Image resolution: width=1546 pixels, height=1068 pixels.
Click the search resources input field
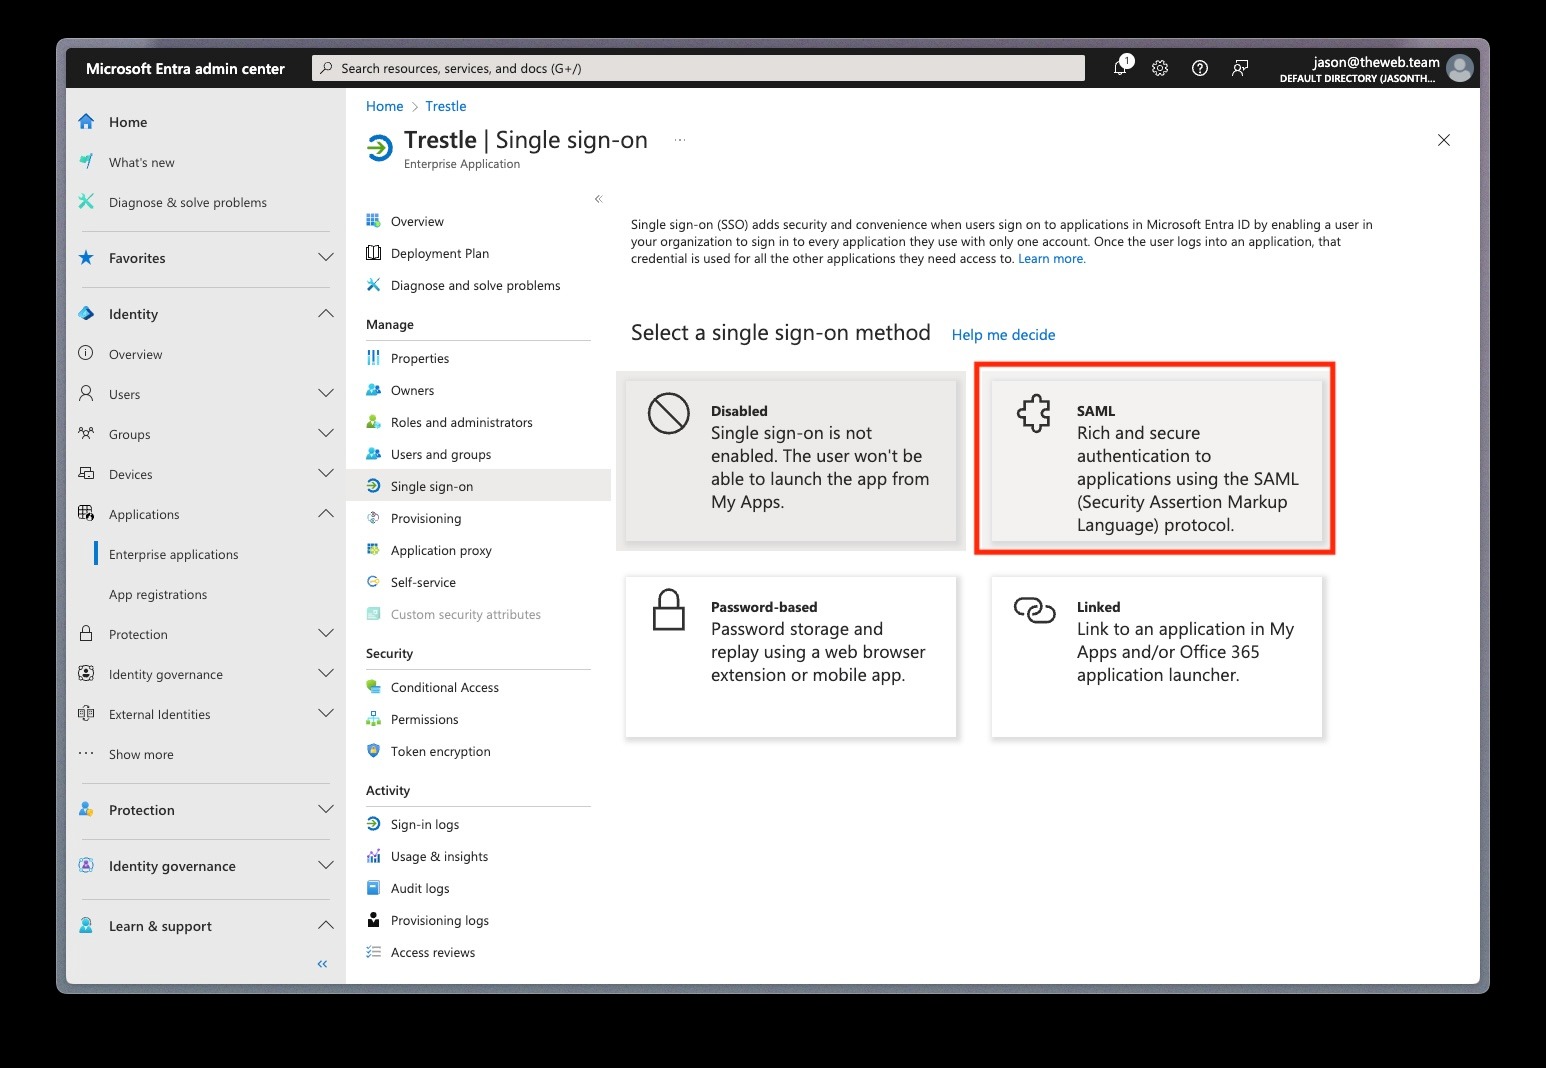(x=698, y=68)
